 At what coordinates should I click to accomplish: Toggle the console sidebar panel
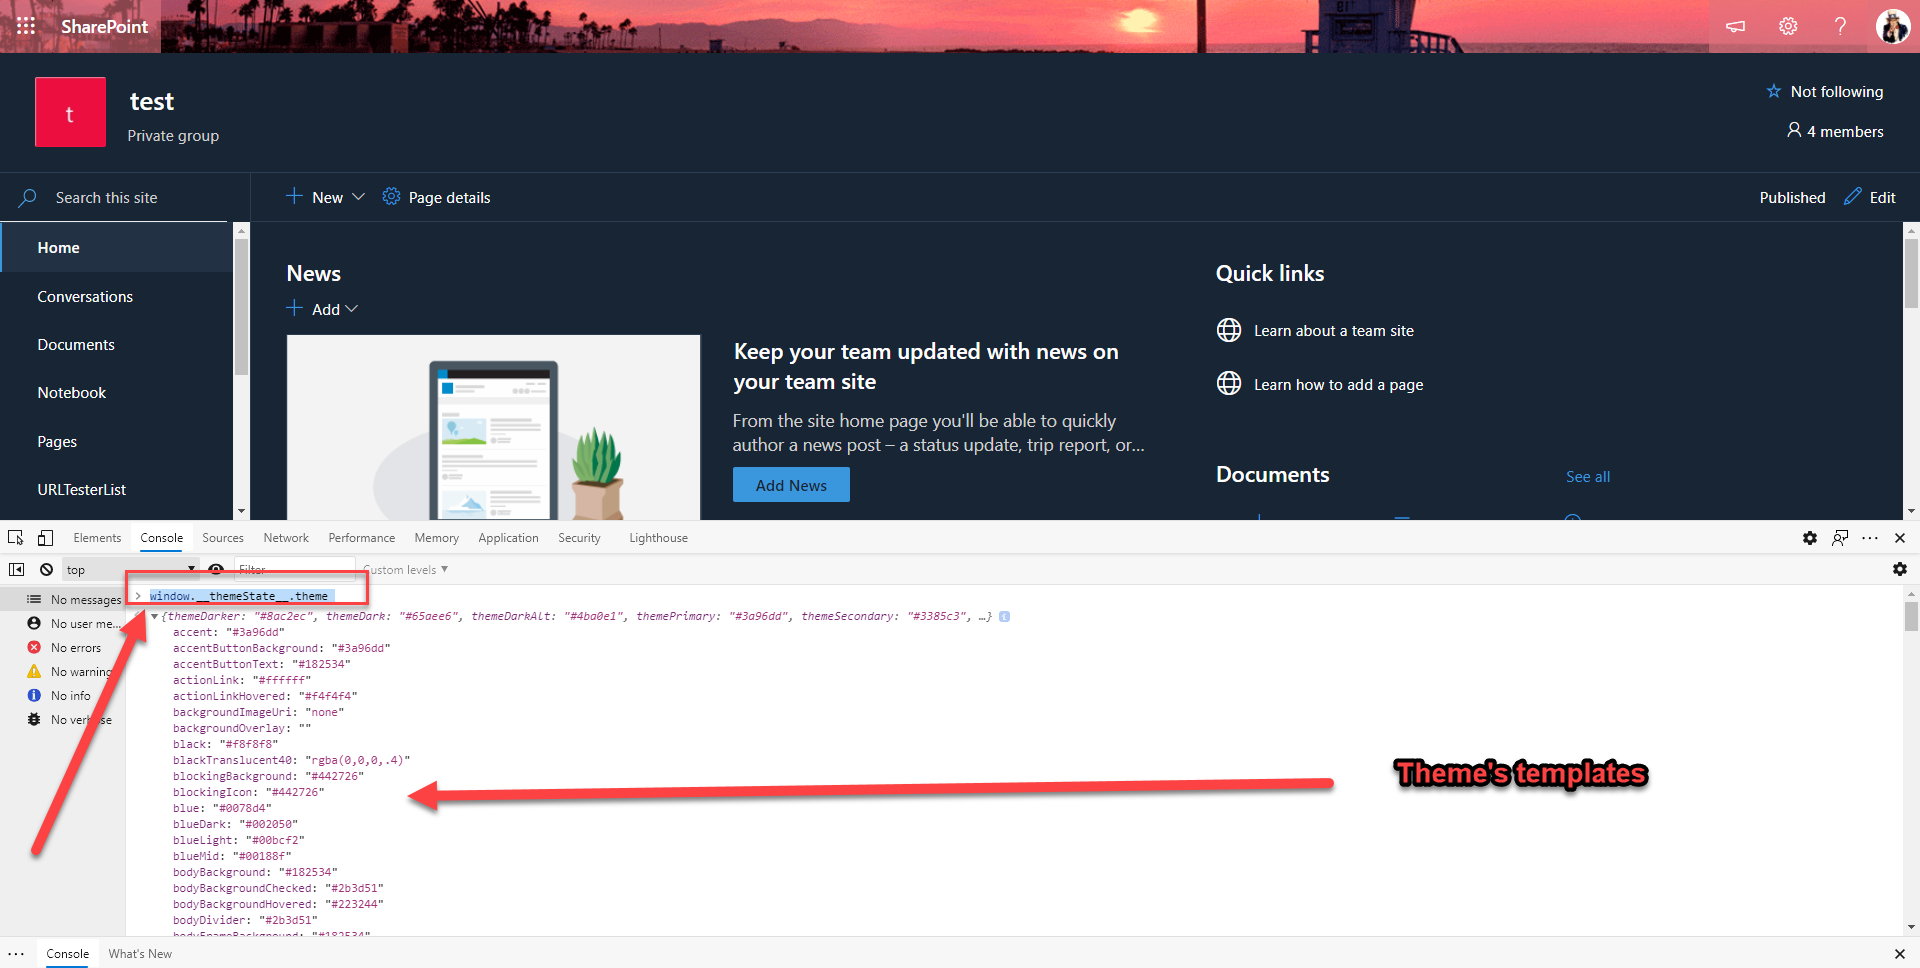click(17, 569)
